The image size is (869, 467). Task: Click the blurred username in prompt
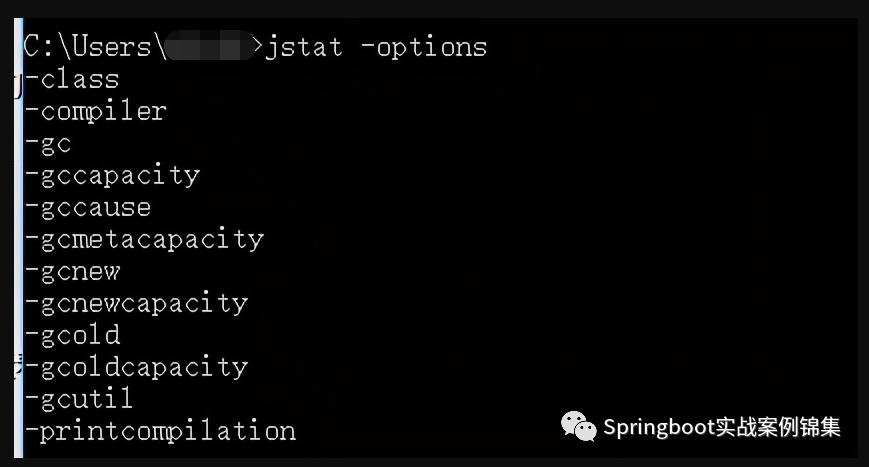pos(209,46)
